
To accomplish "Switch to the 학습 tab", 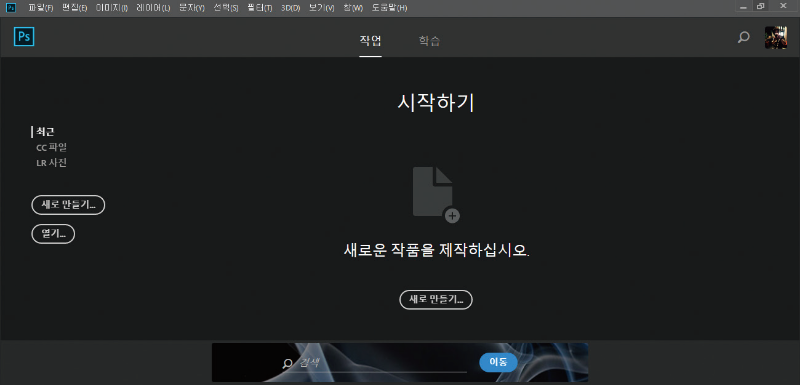I will [429, 41].
